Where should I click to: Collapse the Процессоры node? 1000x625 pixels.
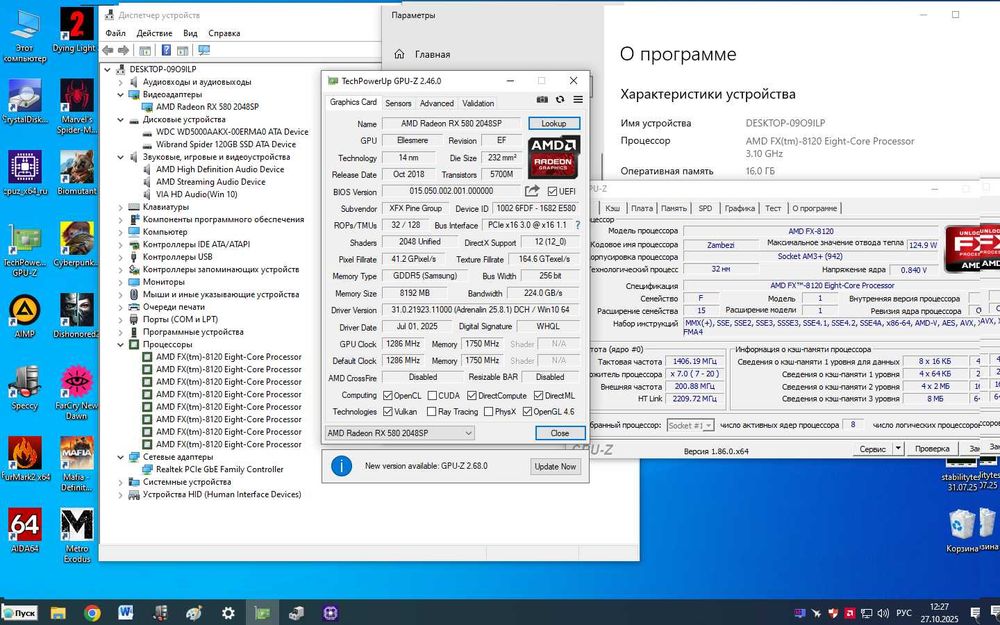coord(121,344)
